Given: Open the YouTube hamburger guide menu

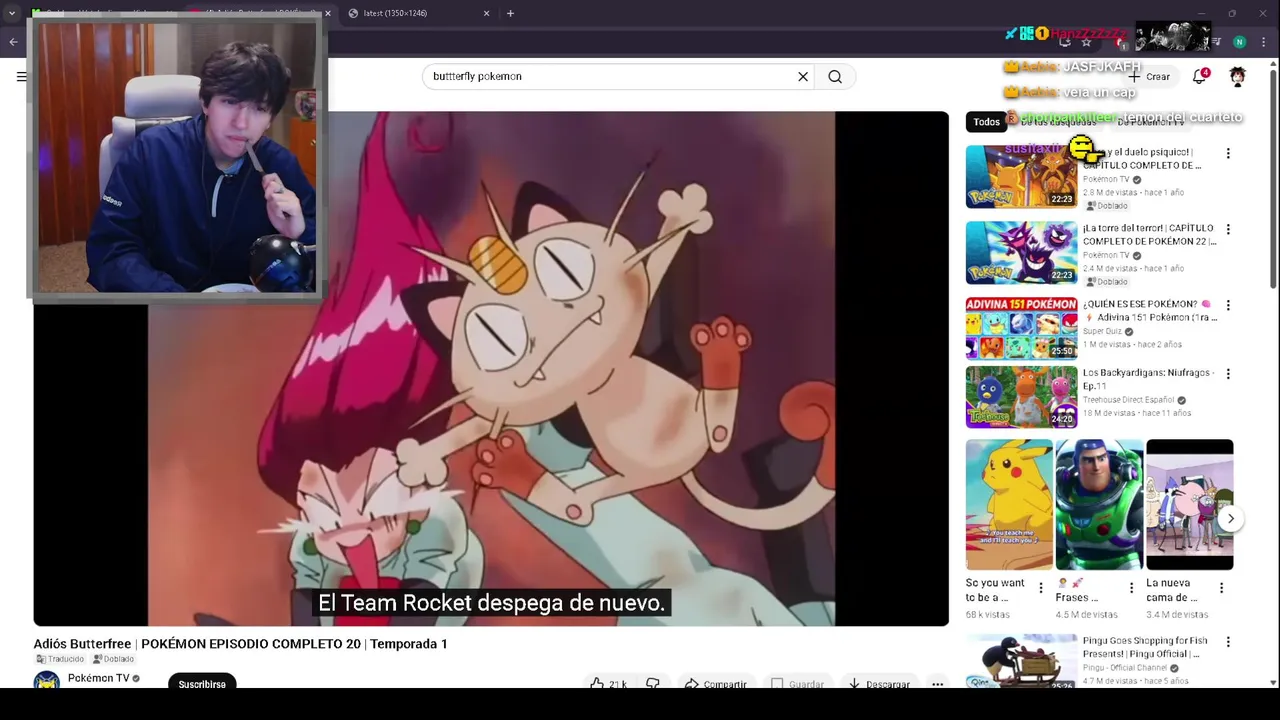Looking at the screenshot, I should point(22,76).
